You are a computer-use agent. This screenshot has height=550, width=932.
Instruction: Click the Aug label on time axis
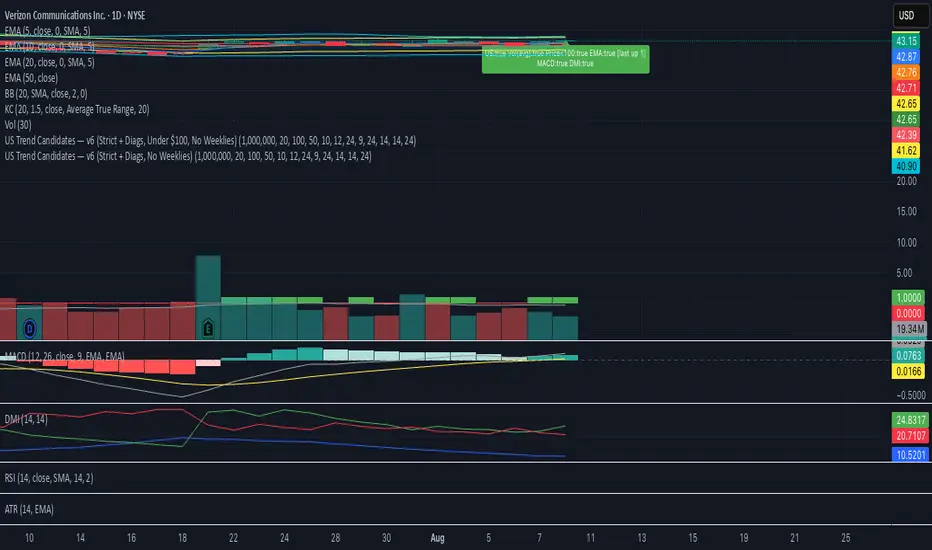[x=437, y=538]
